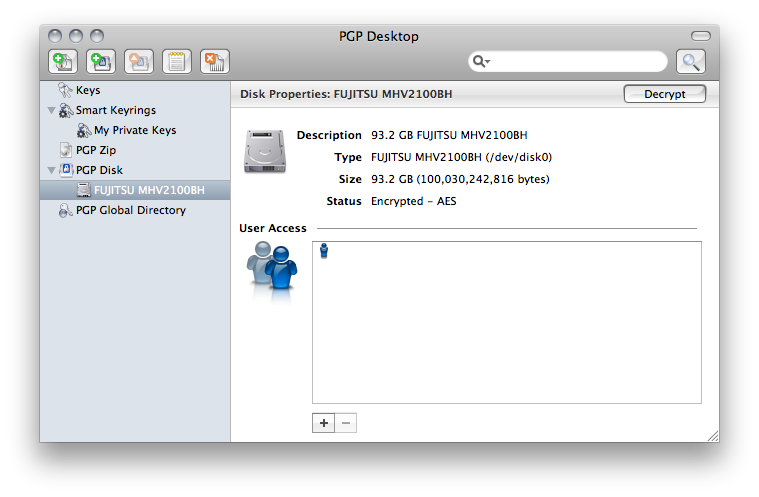Click the Smart Keyrings gear-keys icon

[66, 110]
